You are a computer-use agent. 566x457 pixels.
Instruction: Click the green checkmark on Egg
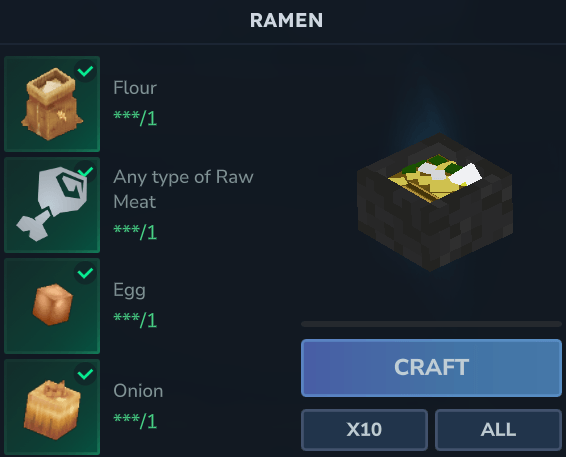coord(86,273)
